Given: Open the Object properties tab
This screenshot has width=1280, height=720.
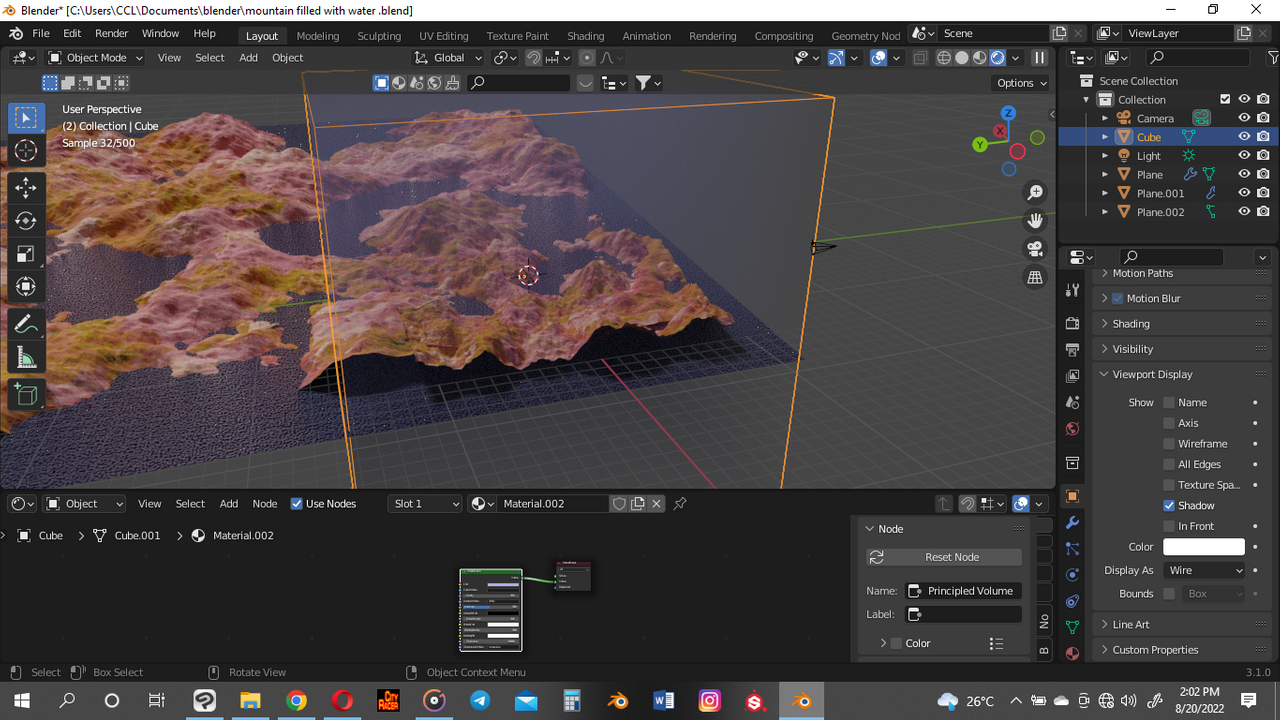Looking at the screenshot, I should coord(1072,496).
